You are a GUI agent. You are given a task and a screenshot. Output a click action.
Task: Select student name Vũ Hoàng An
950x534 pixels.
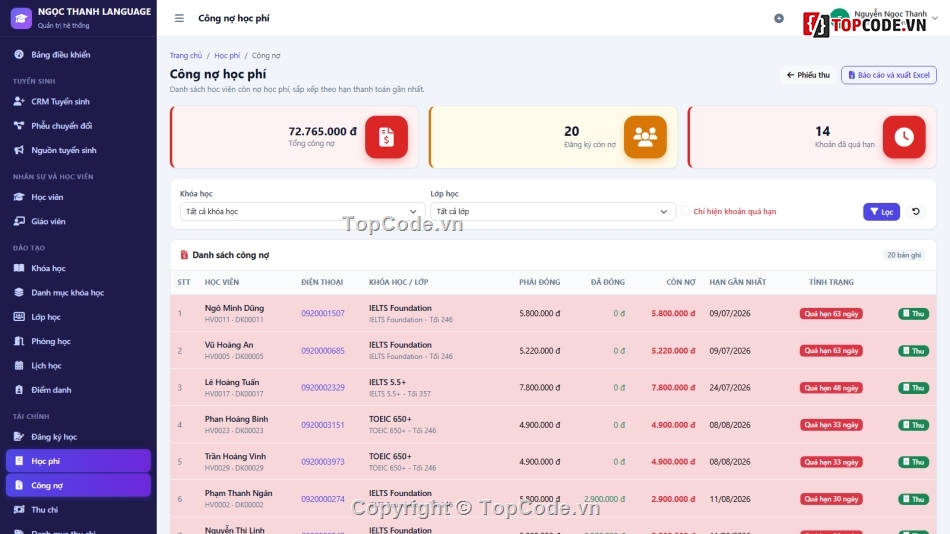[x=229, y=345]
